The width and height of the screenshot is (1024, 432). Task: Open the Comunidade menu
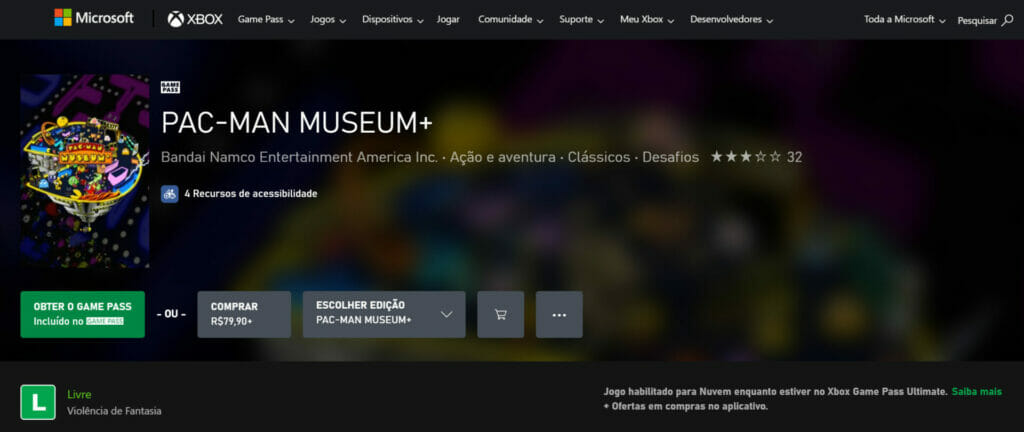(x=510, y=19)
